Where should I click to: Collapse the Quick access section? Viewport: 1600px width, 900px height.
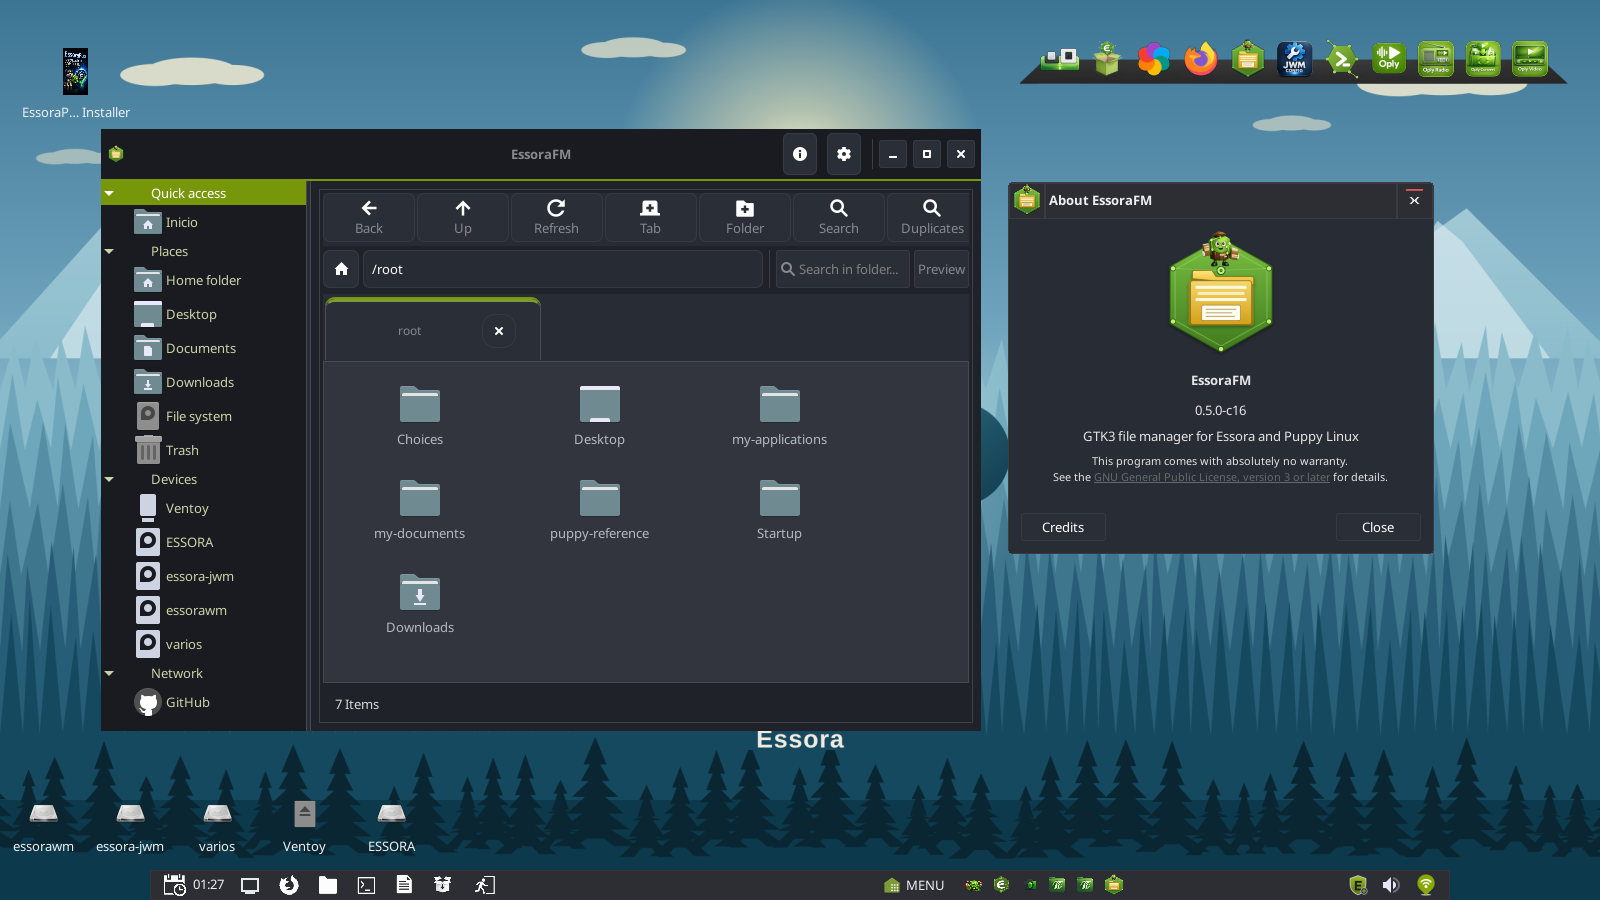click(x=109, y=193)
